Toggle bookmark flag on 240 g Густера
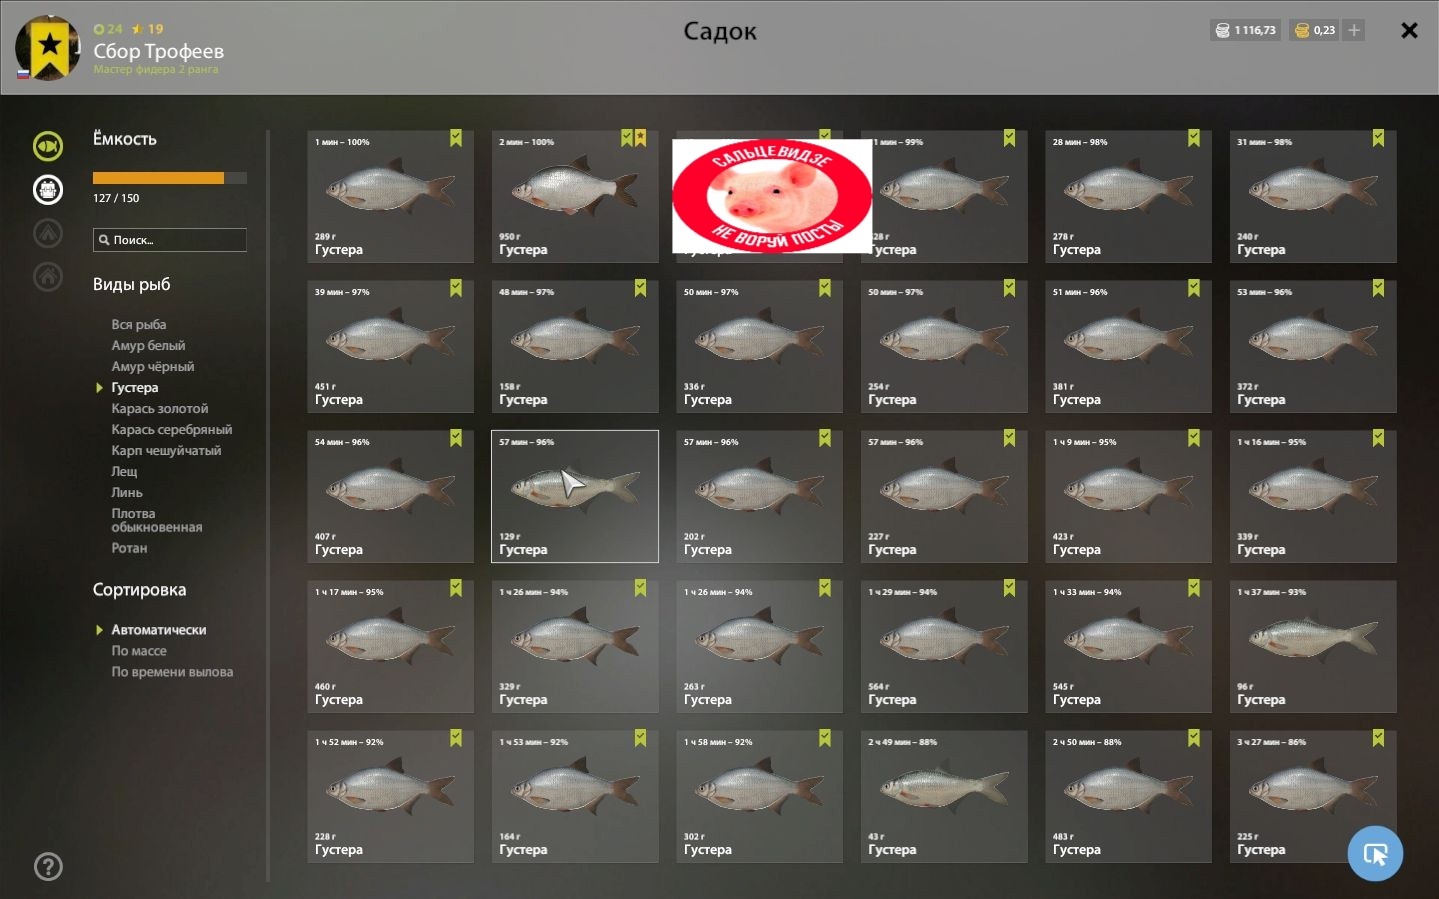Viewport: 1439px width, 899px height. (1378, 138)
